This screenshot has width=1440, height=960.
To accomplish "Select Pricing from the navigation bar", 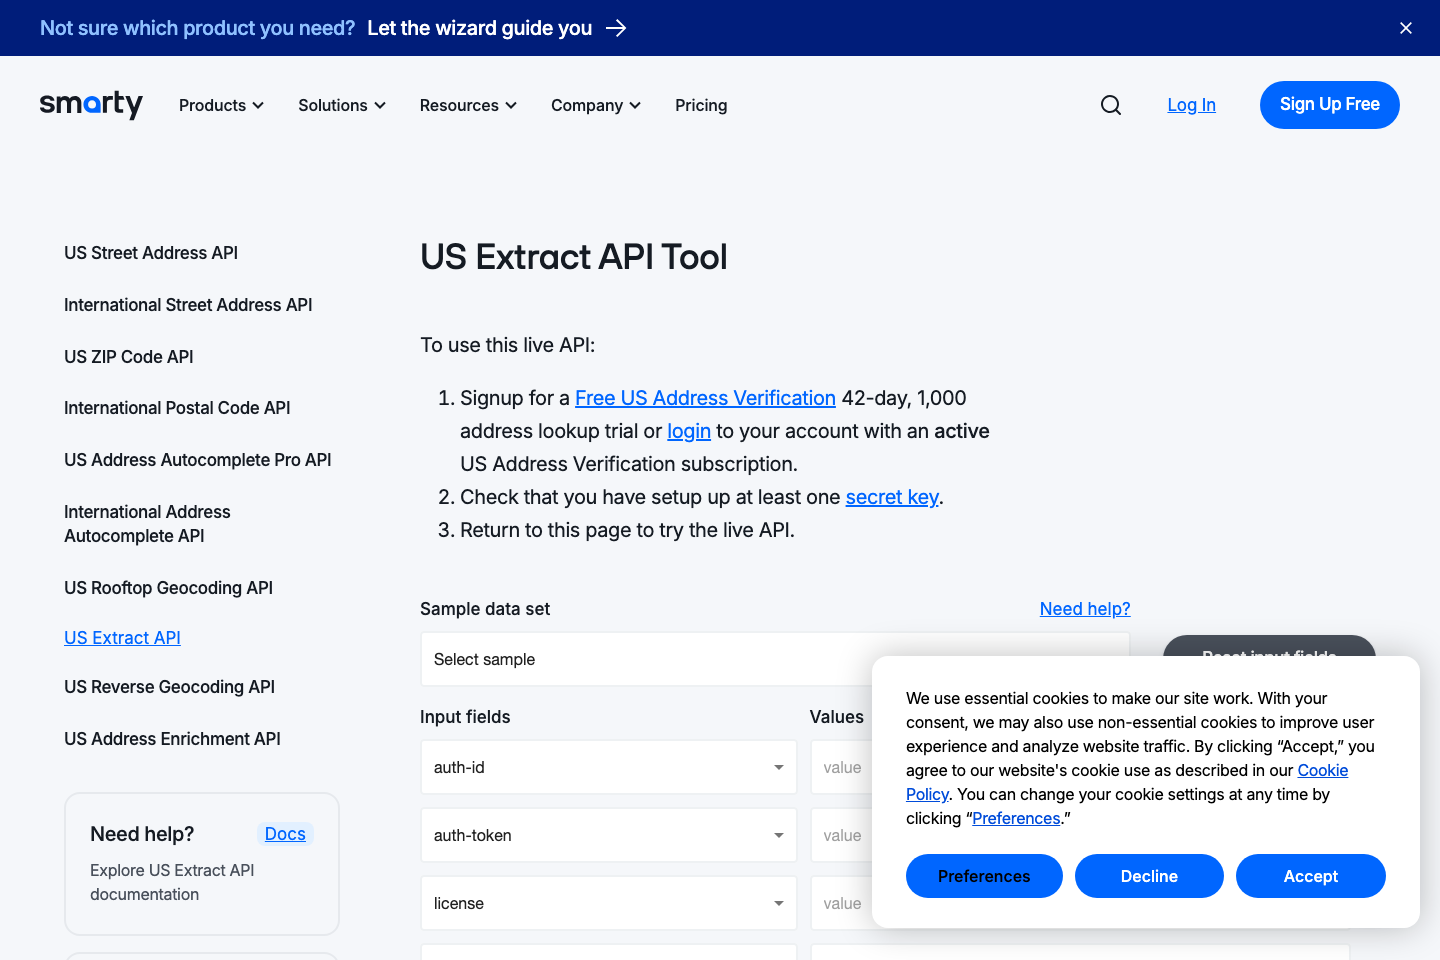I will 701,105.
